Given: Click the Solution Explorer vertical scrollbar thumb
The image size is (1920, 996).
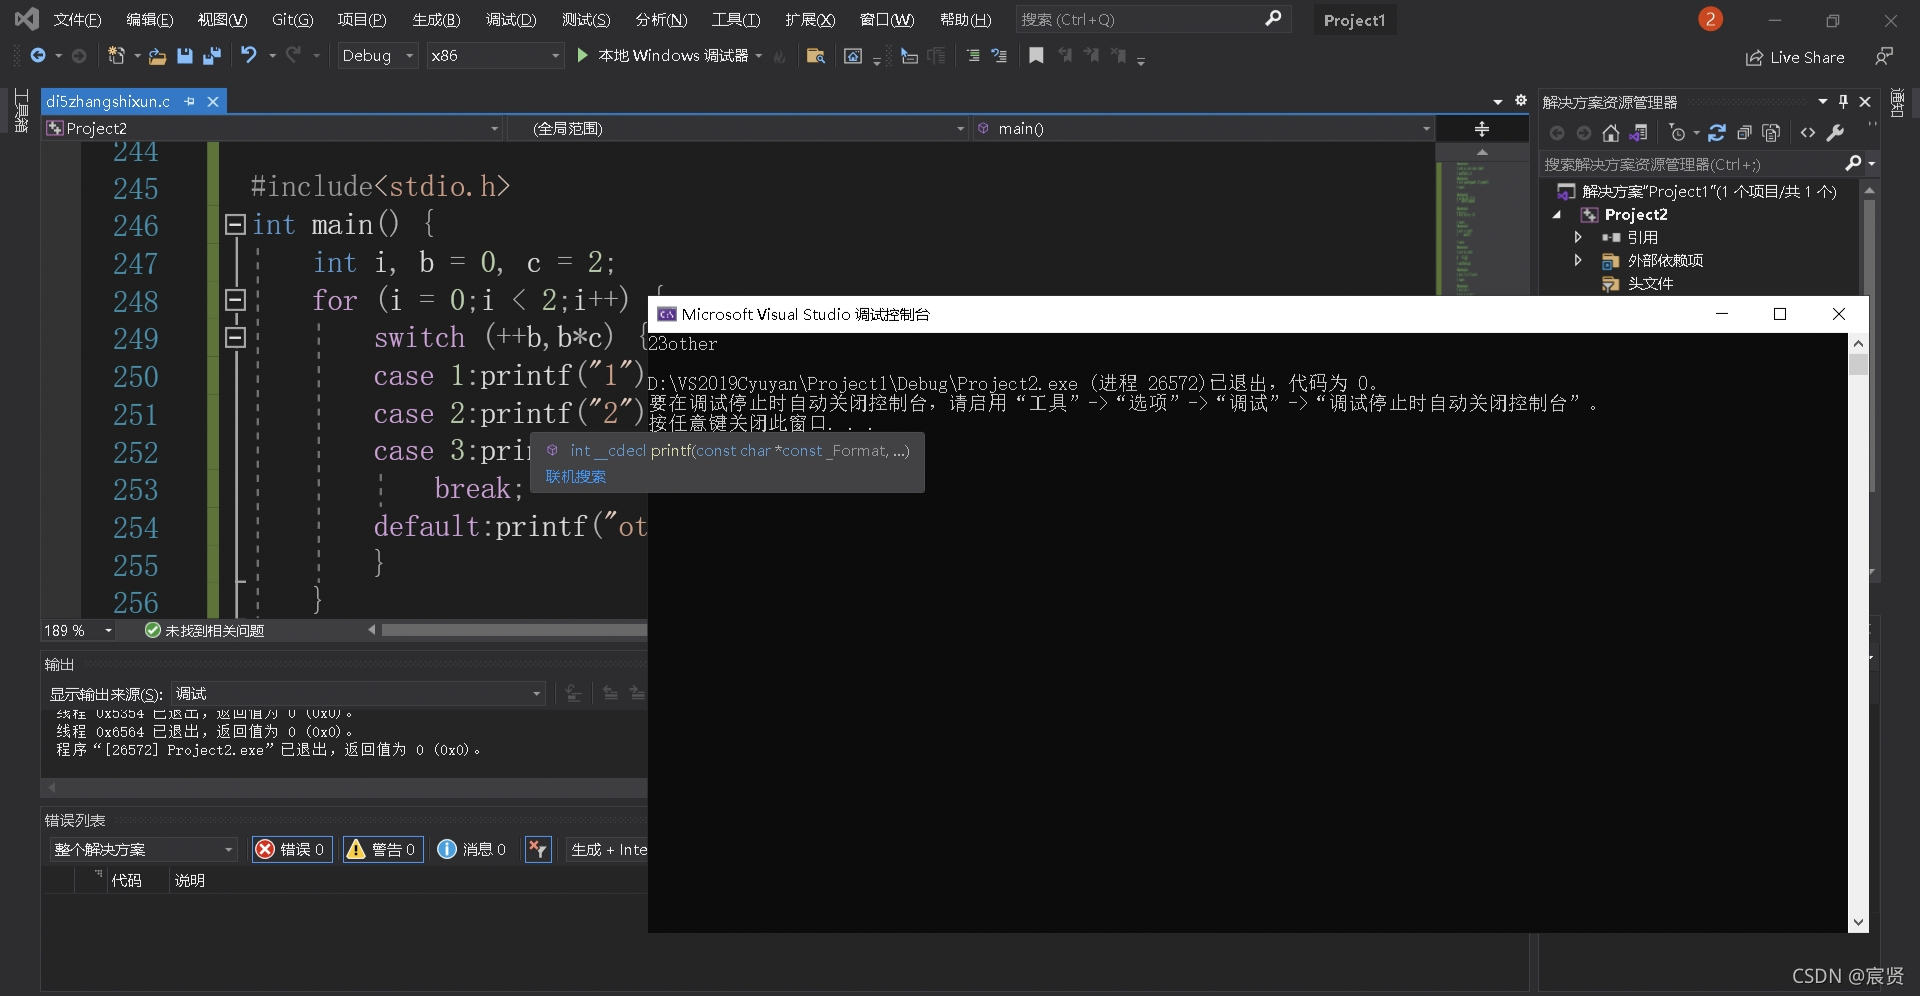Looking at the screenshot, I should [1869, 345].
